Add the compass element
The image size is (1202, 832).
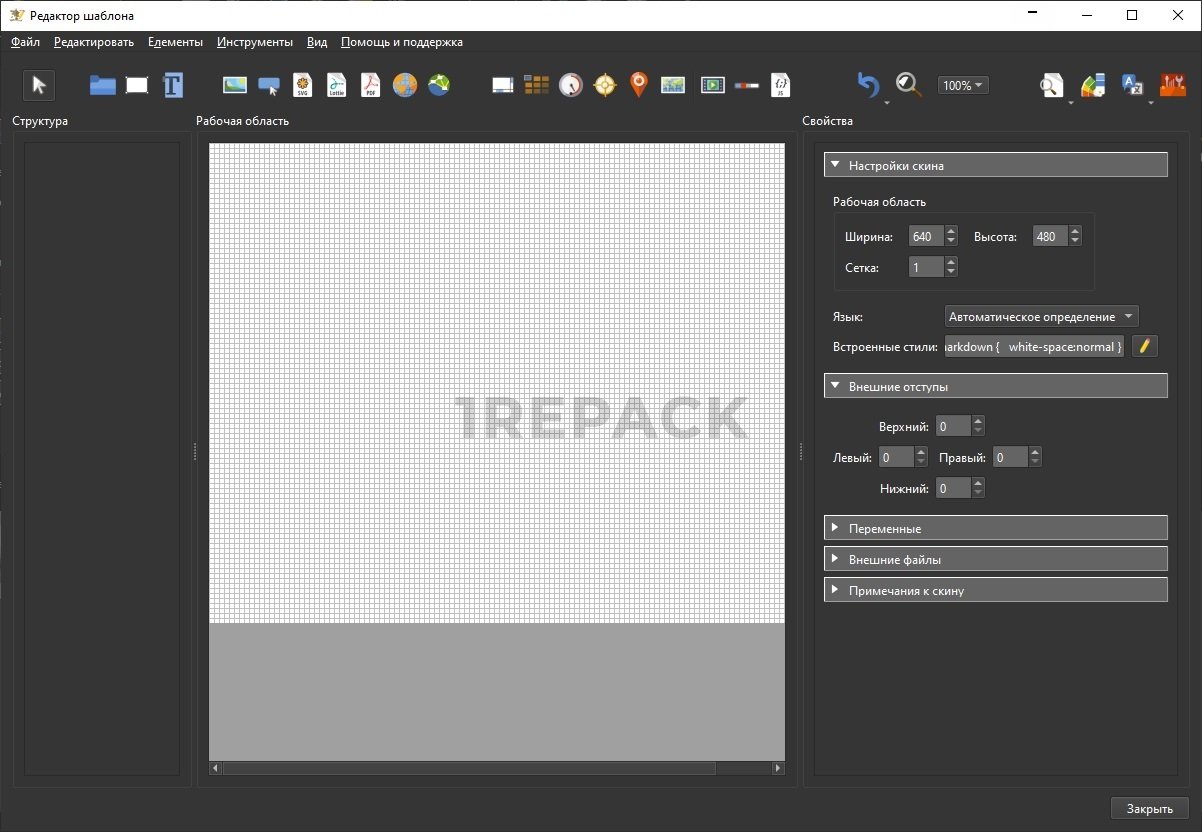pos(605,85)
